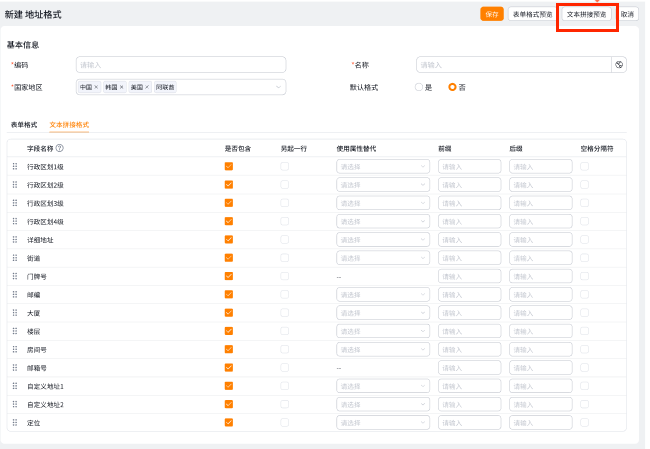Check 空格分隔符 for 大厦 row
This screenshot has height=449, width=650.
[584, 313]
